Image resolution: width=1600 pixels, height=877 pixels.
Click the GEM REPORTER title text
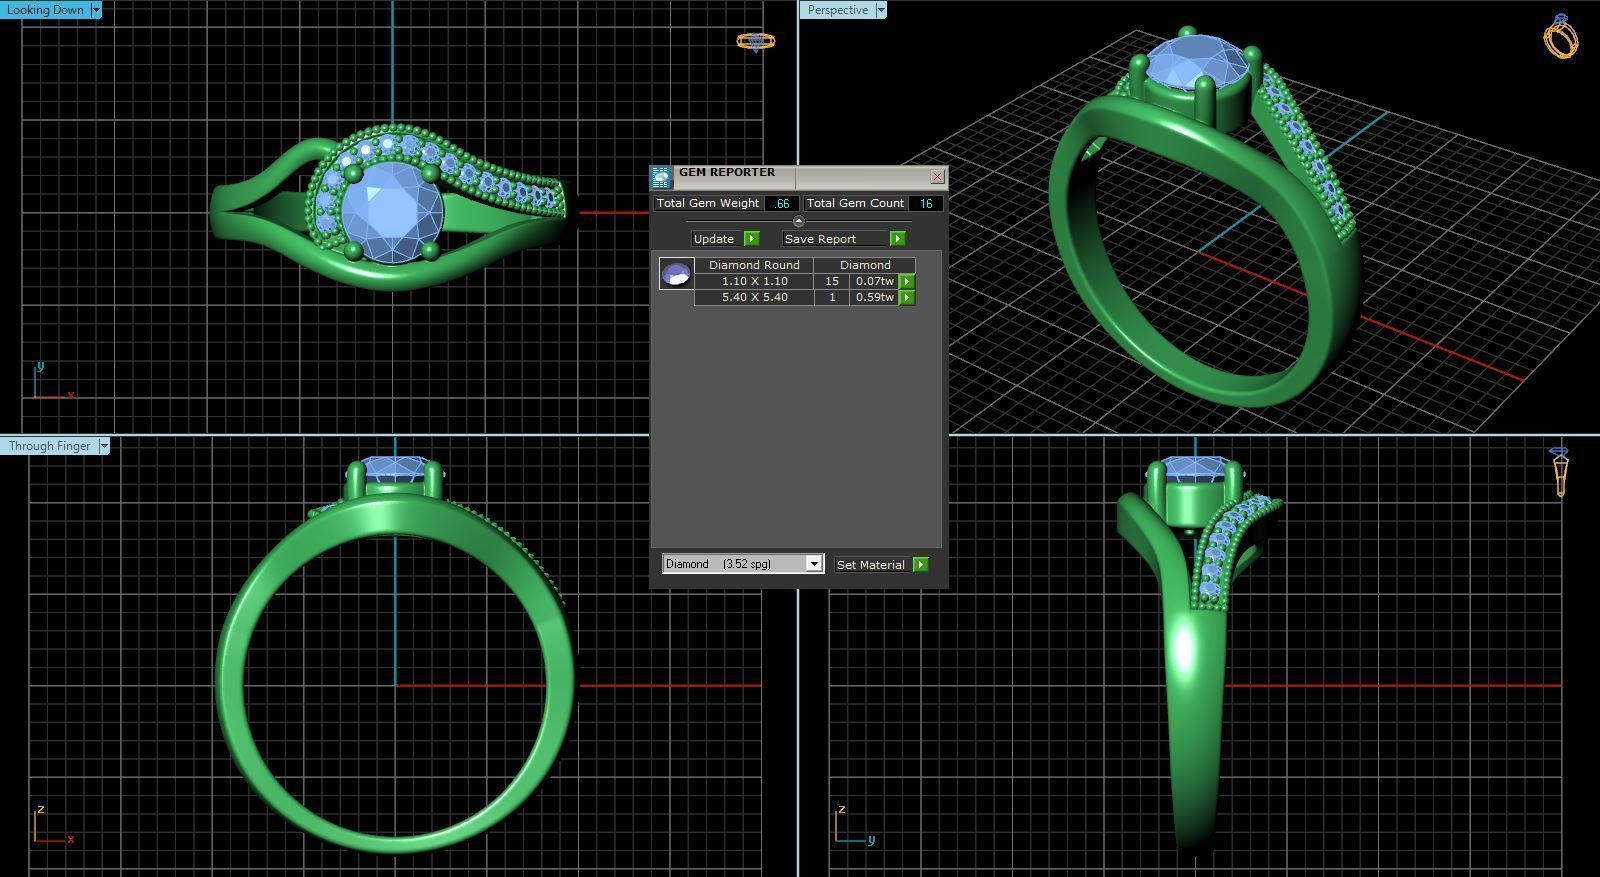tap(727, 172)
